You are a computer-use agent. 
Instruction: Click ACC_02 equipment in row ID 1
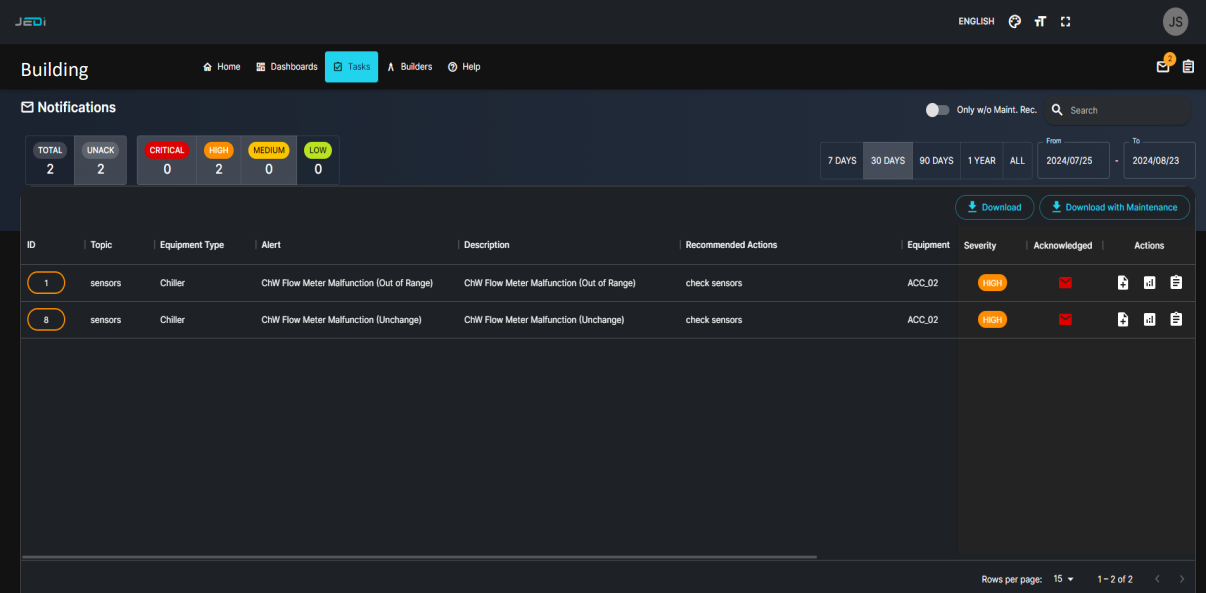[922, 283]
